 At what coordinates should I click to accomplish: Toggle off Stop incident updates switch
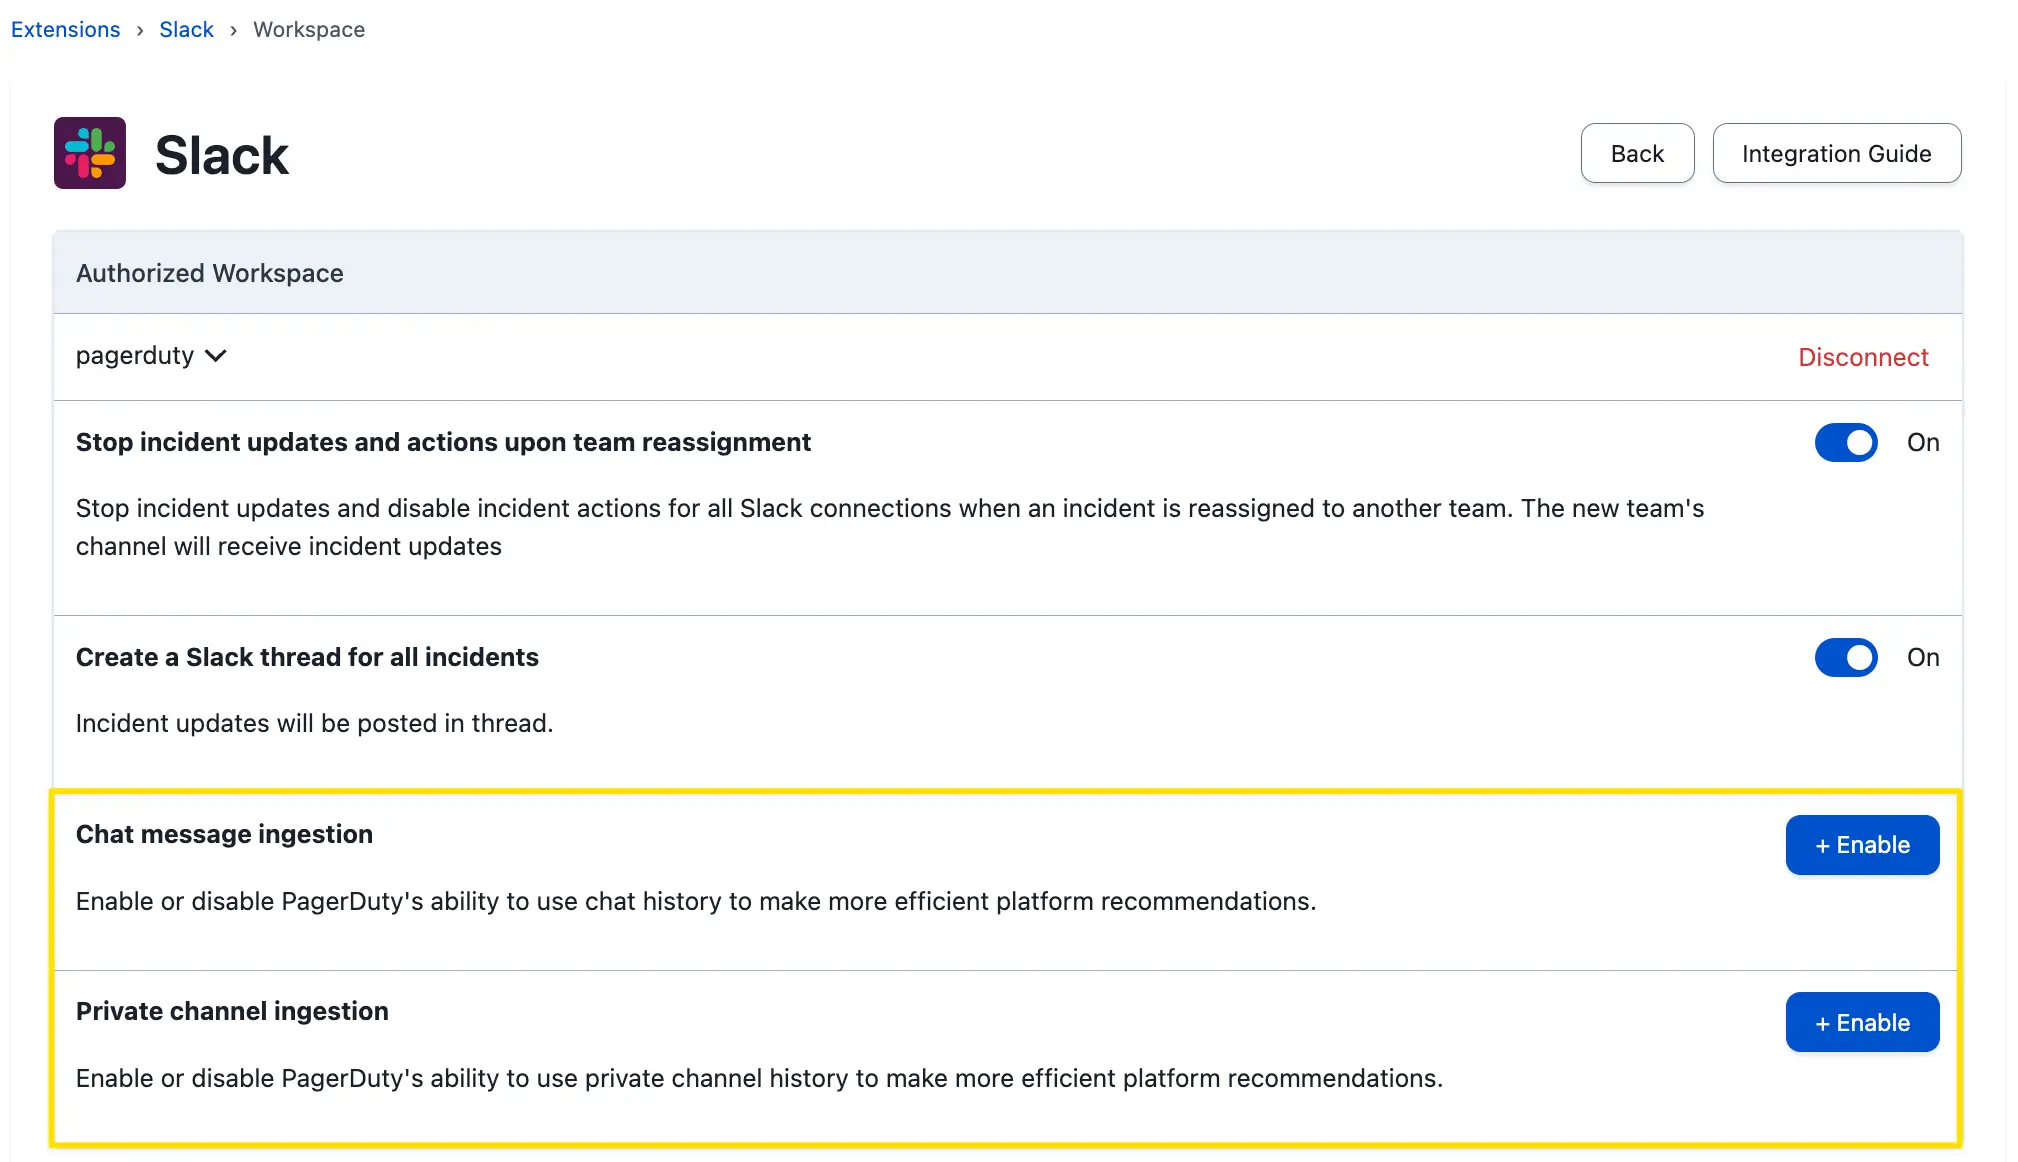(1845, 442)
